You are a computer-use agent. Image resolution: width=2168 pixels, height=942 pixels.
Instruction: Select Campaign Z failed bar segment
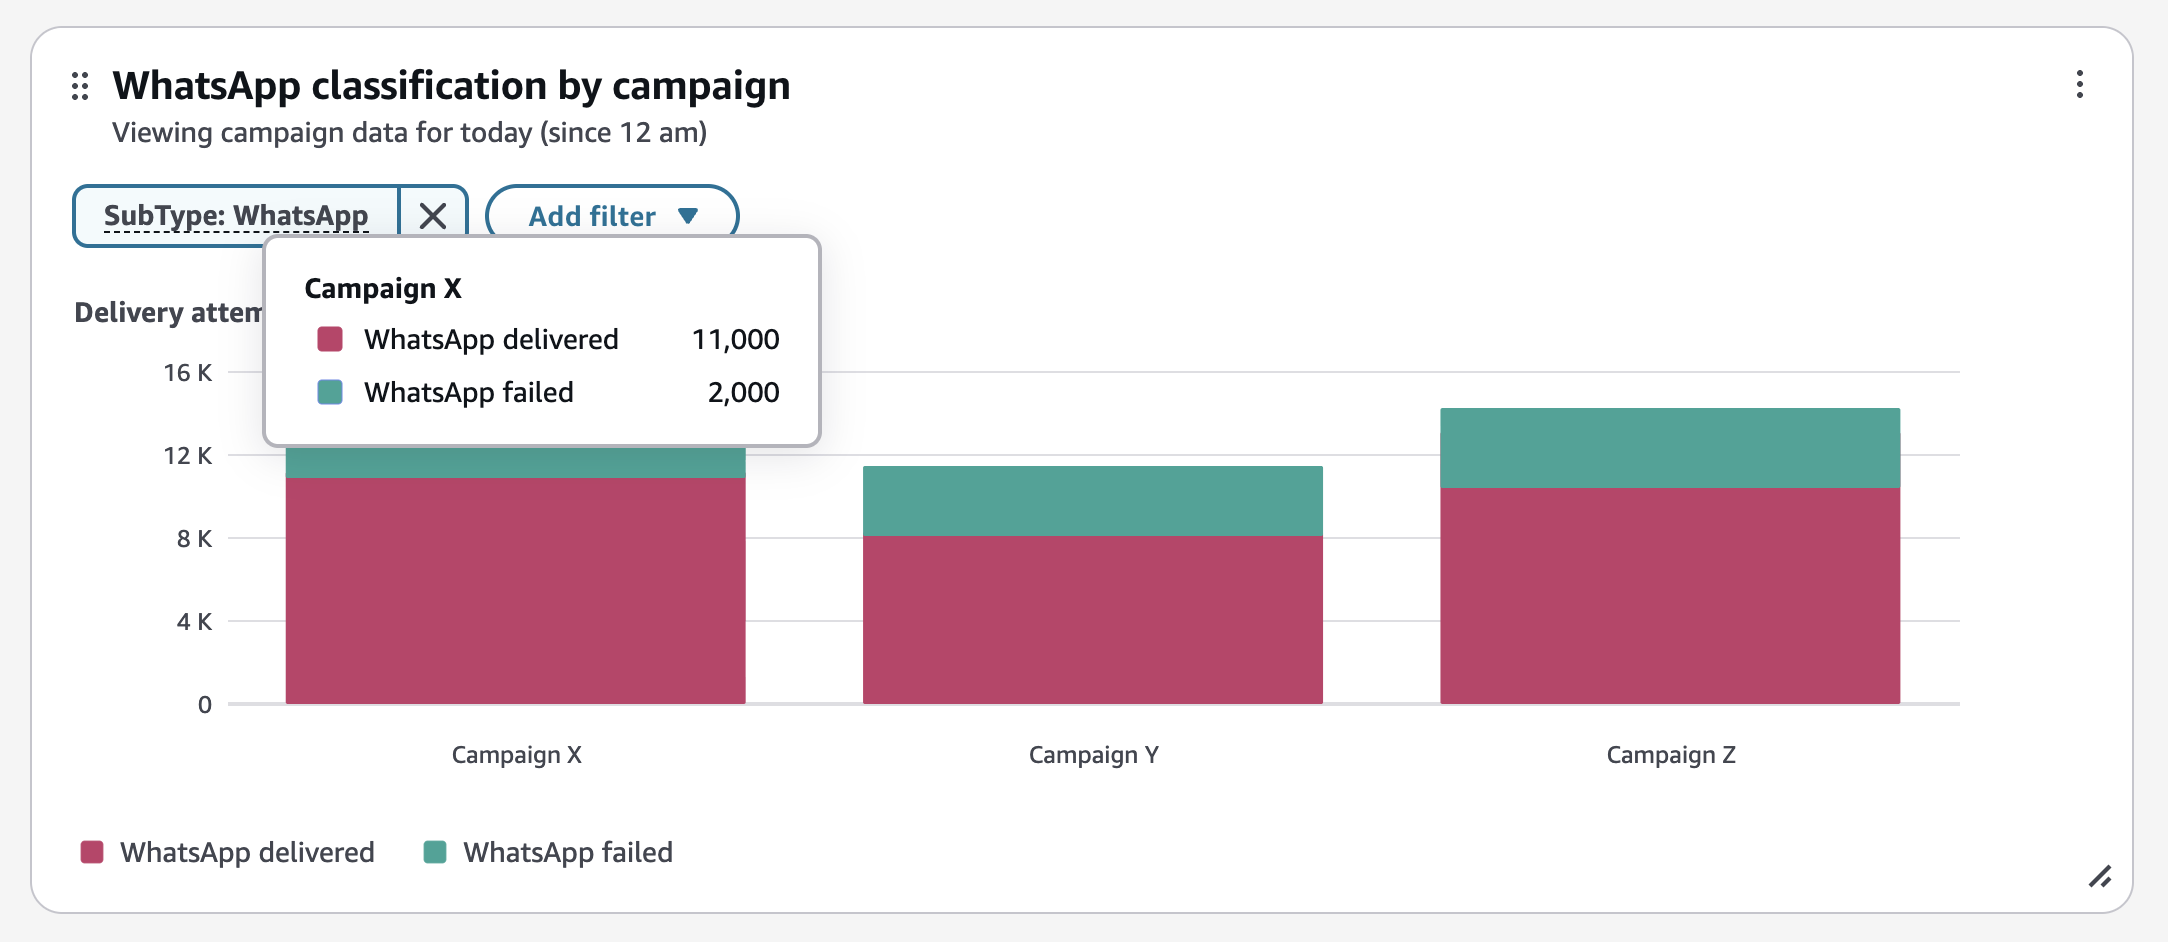point(1670,448)
